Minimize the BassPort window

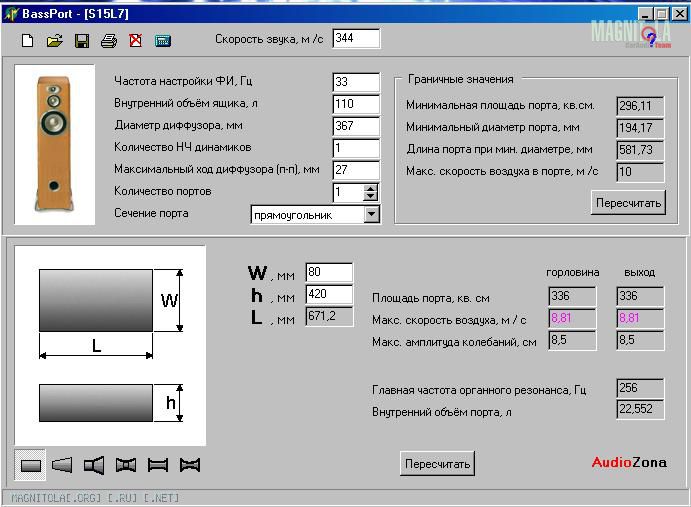click(x=645, y=14)
